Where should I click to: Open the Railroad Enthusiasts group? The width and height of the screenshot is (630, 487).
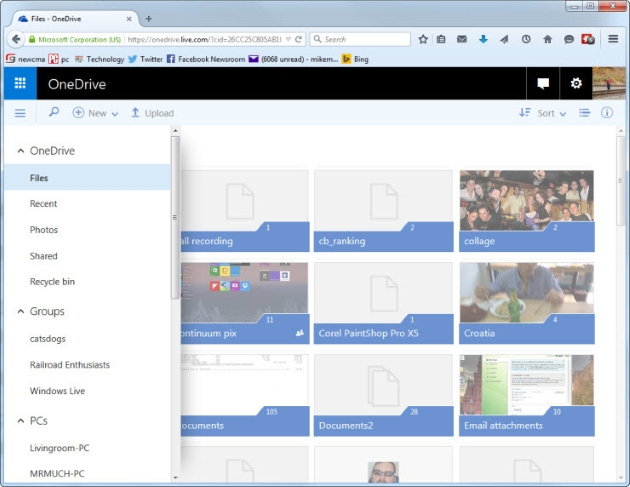[69, 365]
